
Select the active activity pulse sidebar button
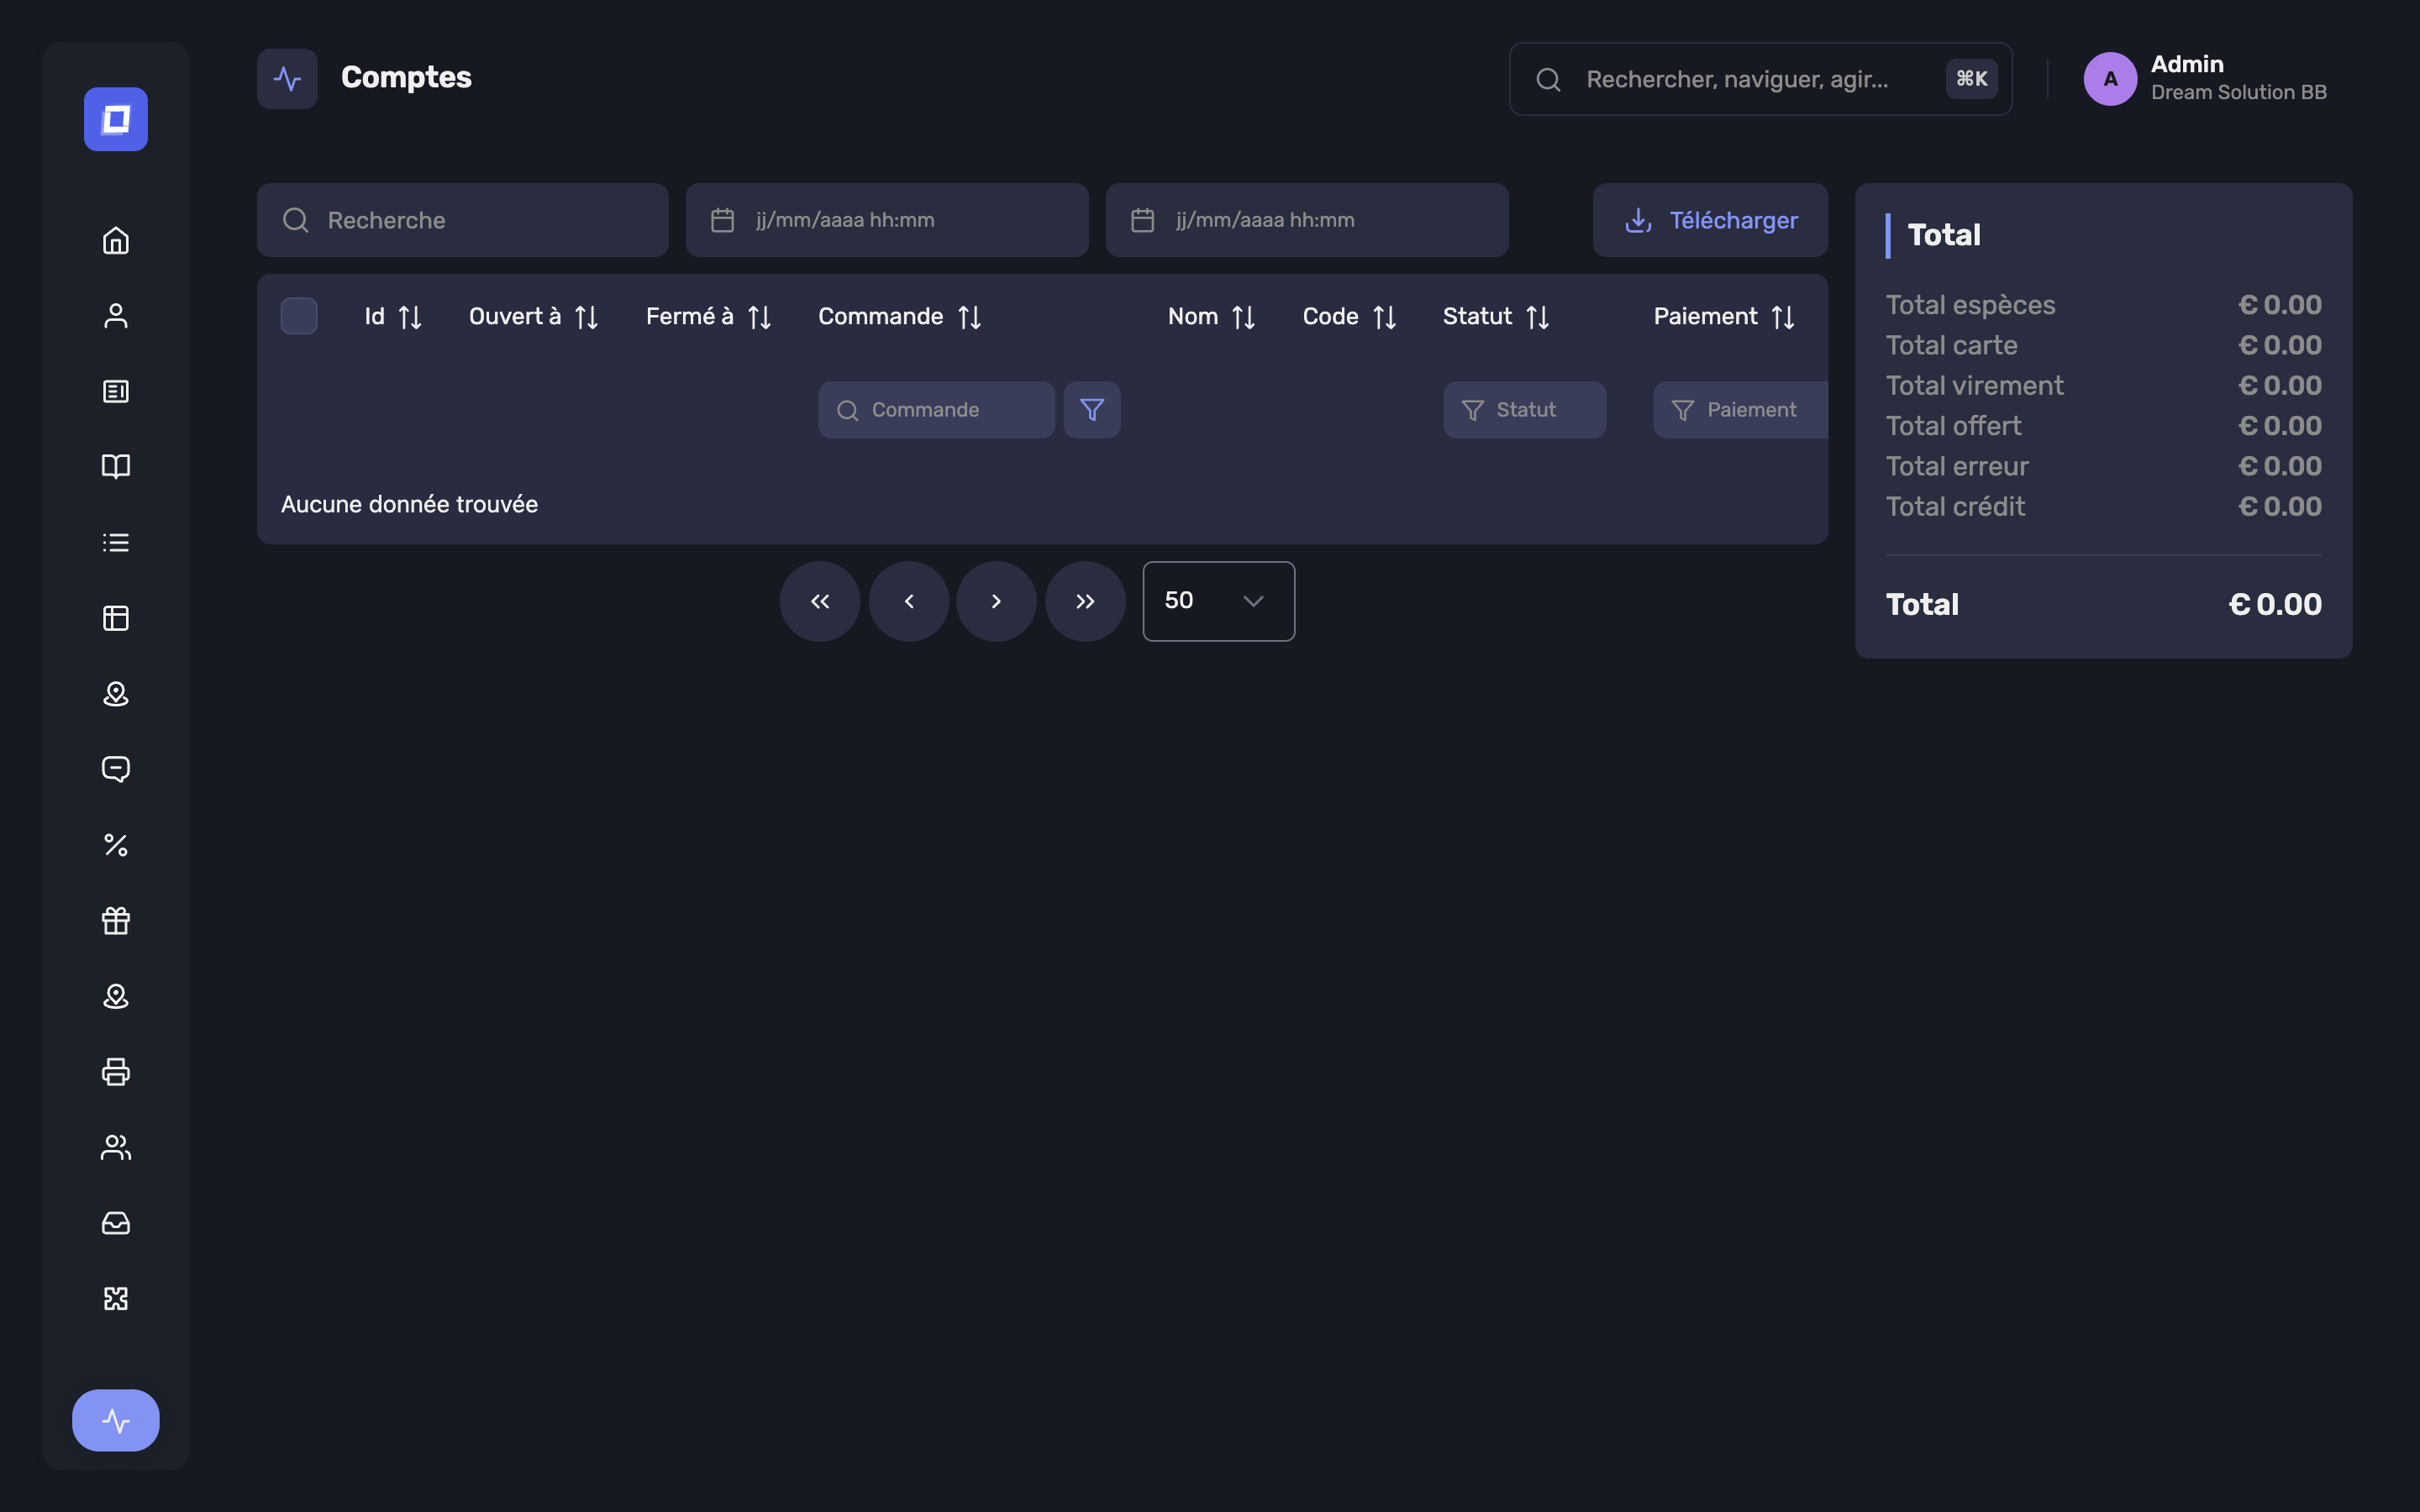click(x=116, y=1420)
